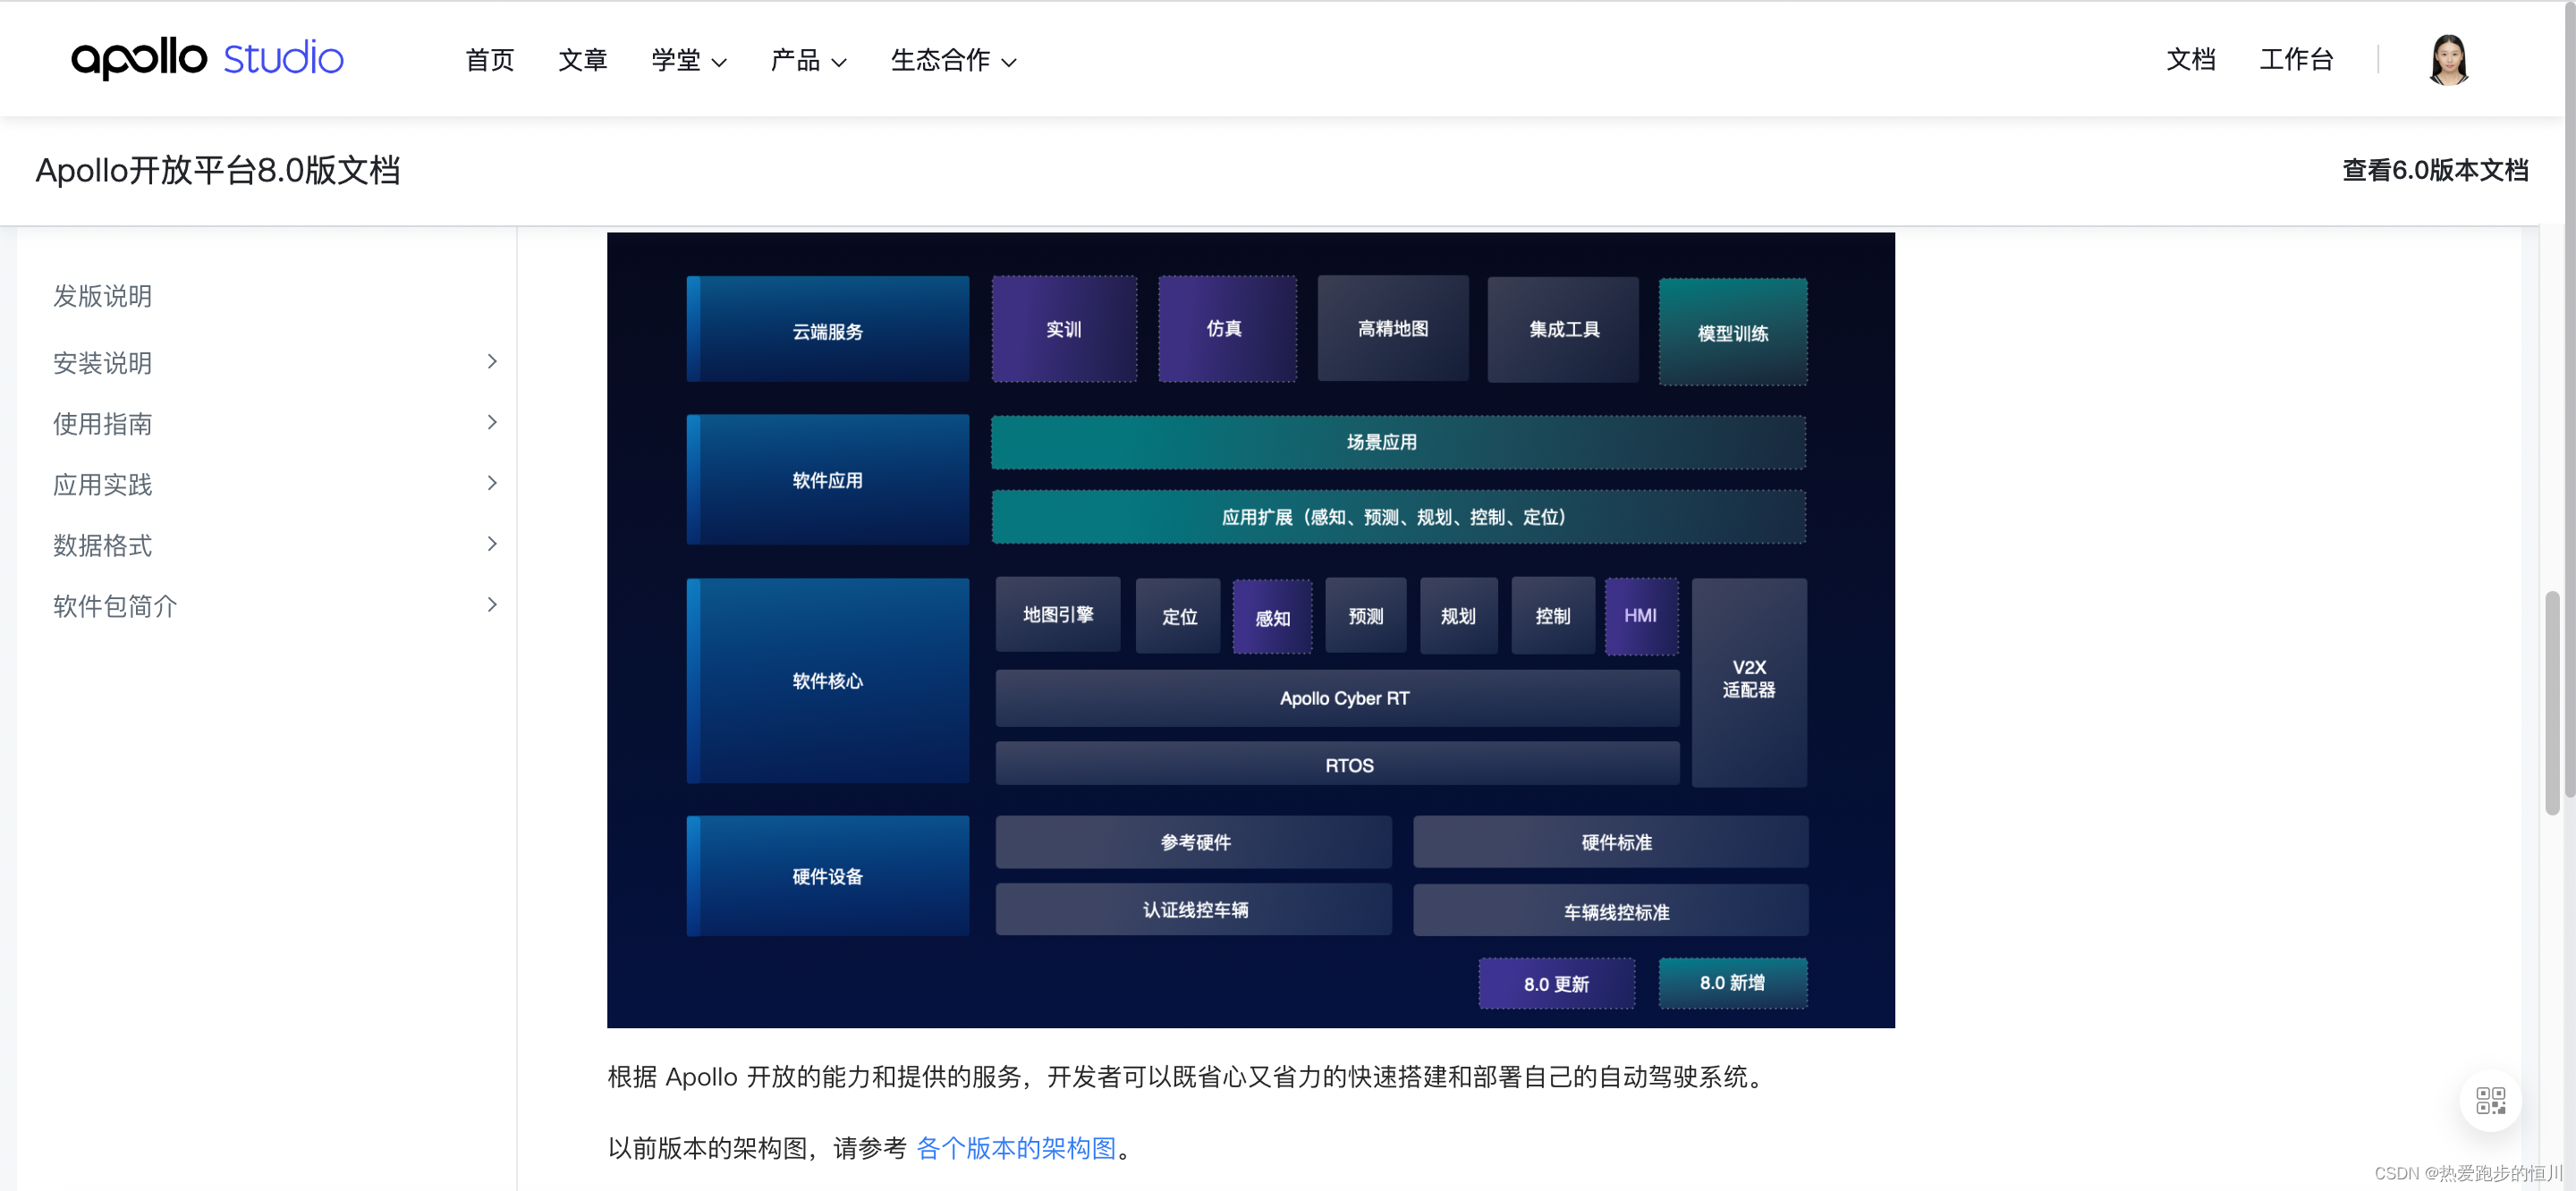Image resolution: width=2576 pixels, height=1191 pixels.
Task: Expand the 安装说明 chevron in the sidebar
Action: [492, 361]
